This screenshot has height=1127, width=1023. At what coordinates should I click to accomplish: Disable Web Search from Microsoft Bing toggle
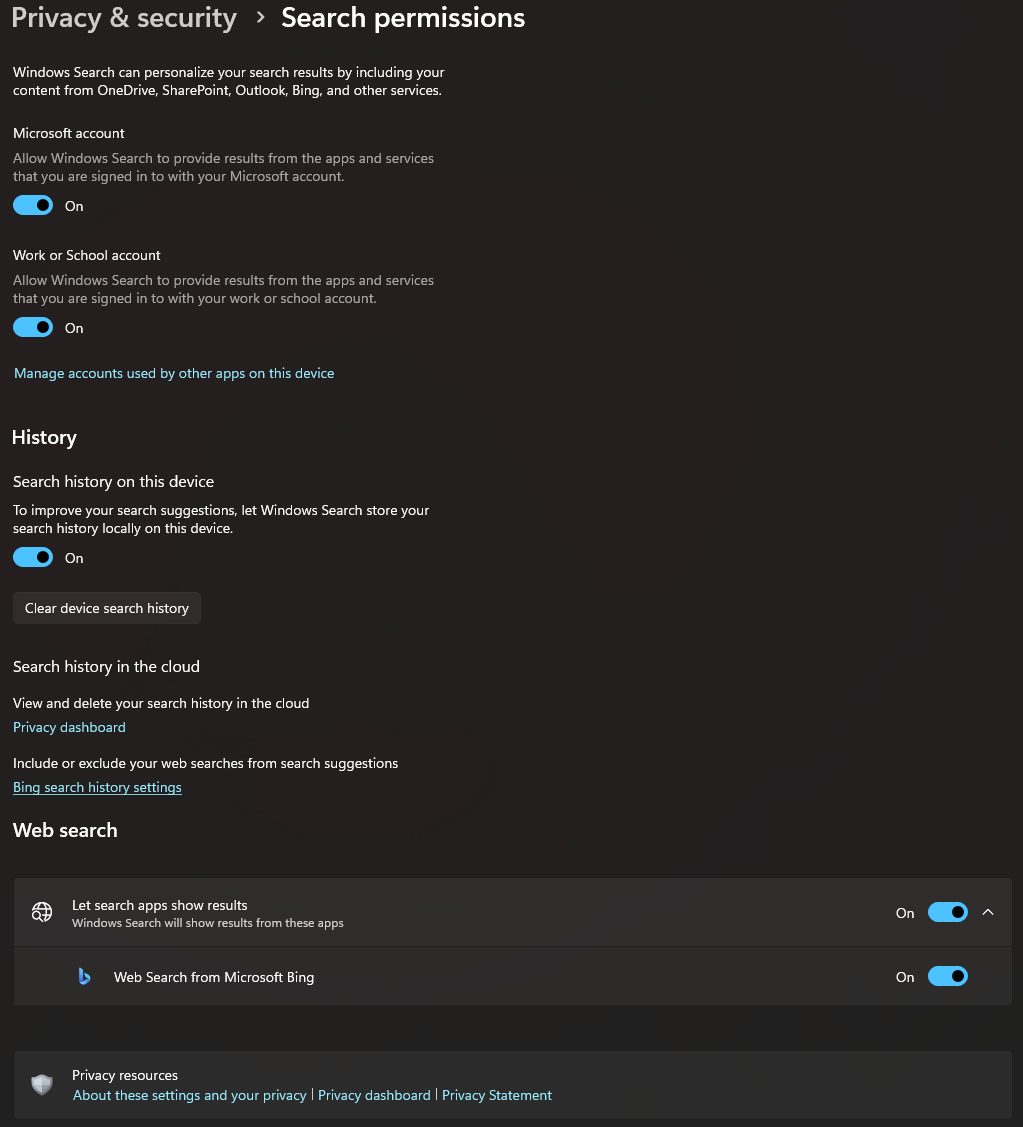947,977
